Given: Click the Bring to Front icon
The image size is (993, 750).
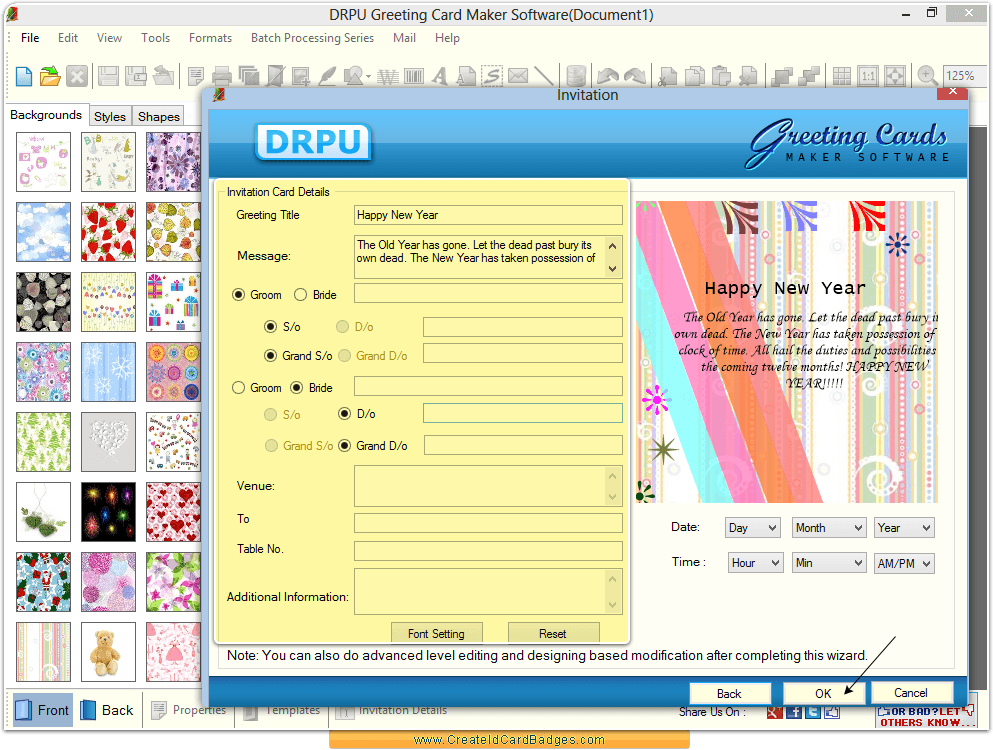Looking at the screenshot, I should tap(781, 76).
